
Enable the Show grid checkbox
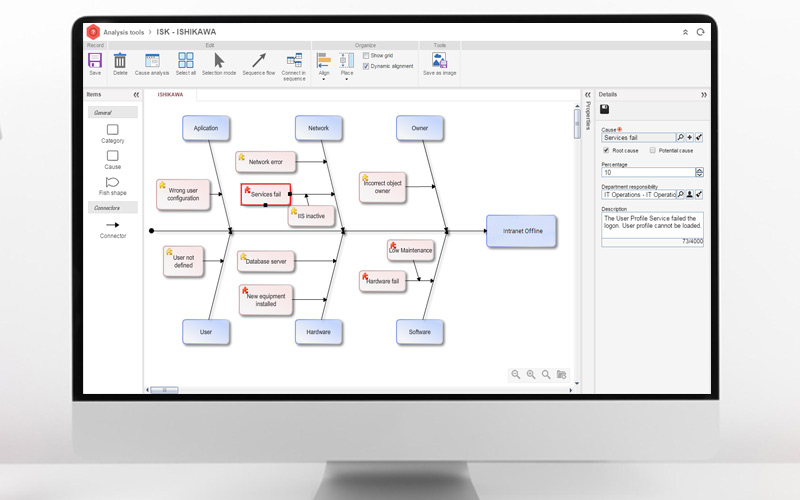pyautogui.click(x=366, y=56)
